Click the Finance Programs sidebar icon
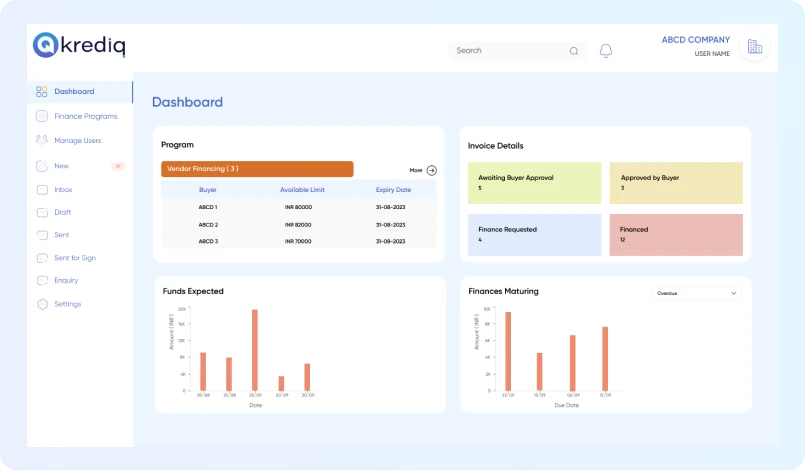This screenshot has height=471, width=805. click(42, 116)
